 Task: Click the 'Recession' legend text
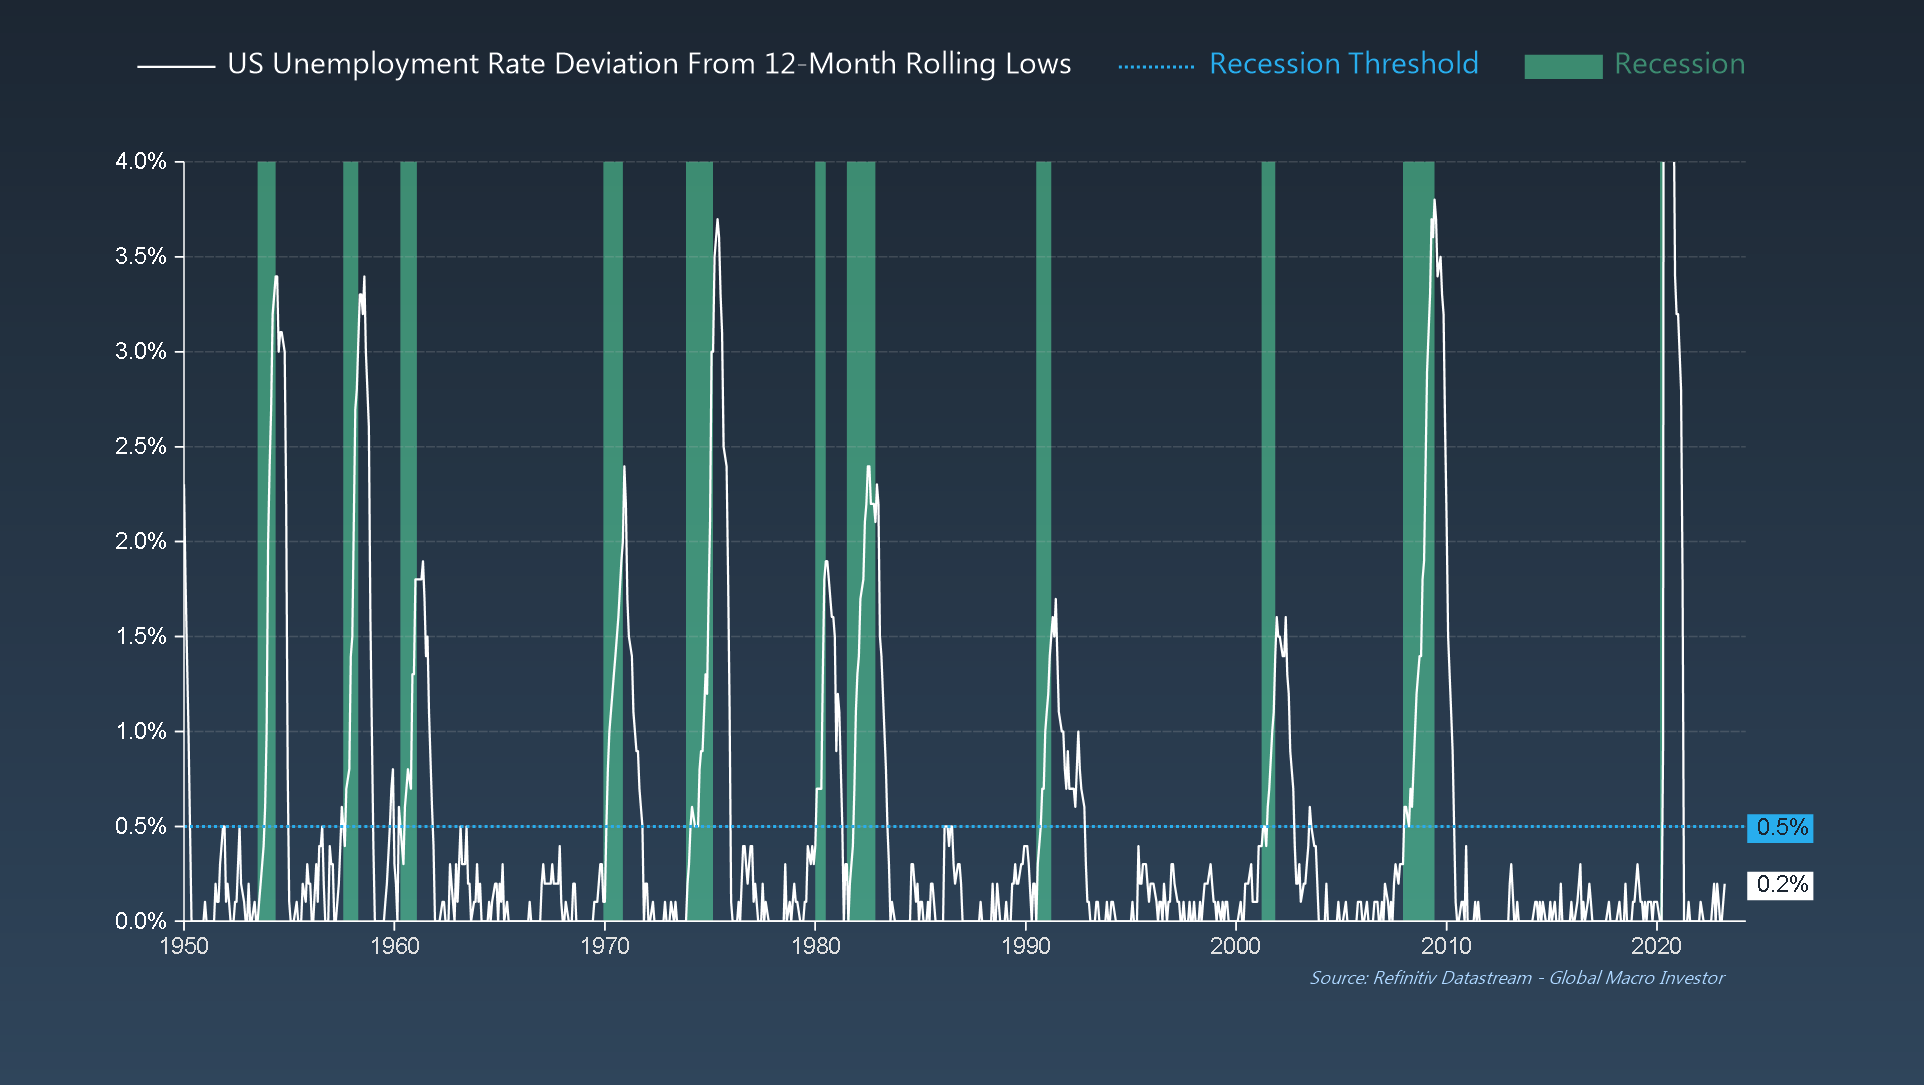click(1679, 64)
